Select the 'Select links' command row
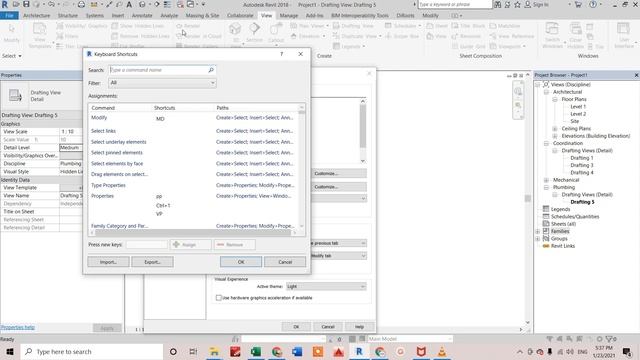Viewport: 640px width, 360px height. pos(194,131)
